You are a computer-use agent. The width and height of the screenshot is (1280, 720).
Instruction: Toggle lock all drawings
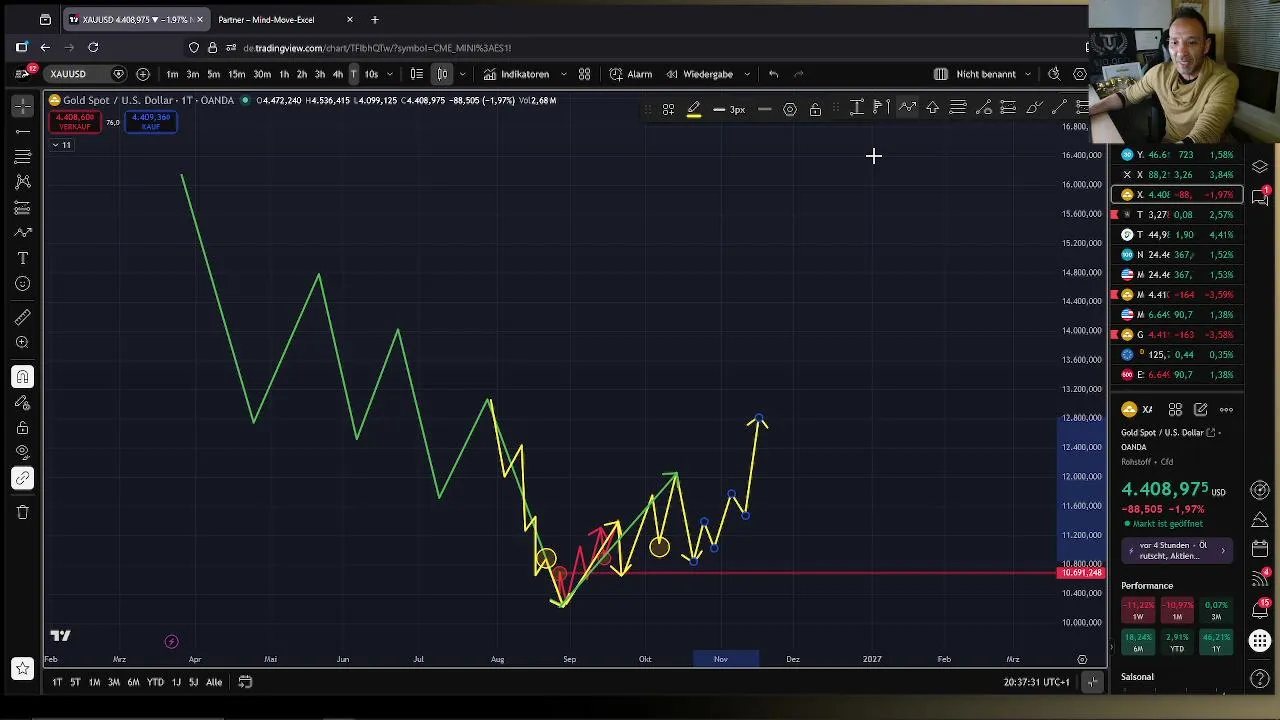pyautogui.click(x=22, y=428)
